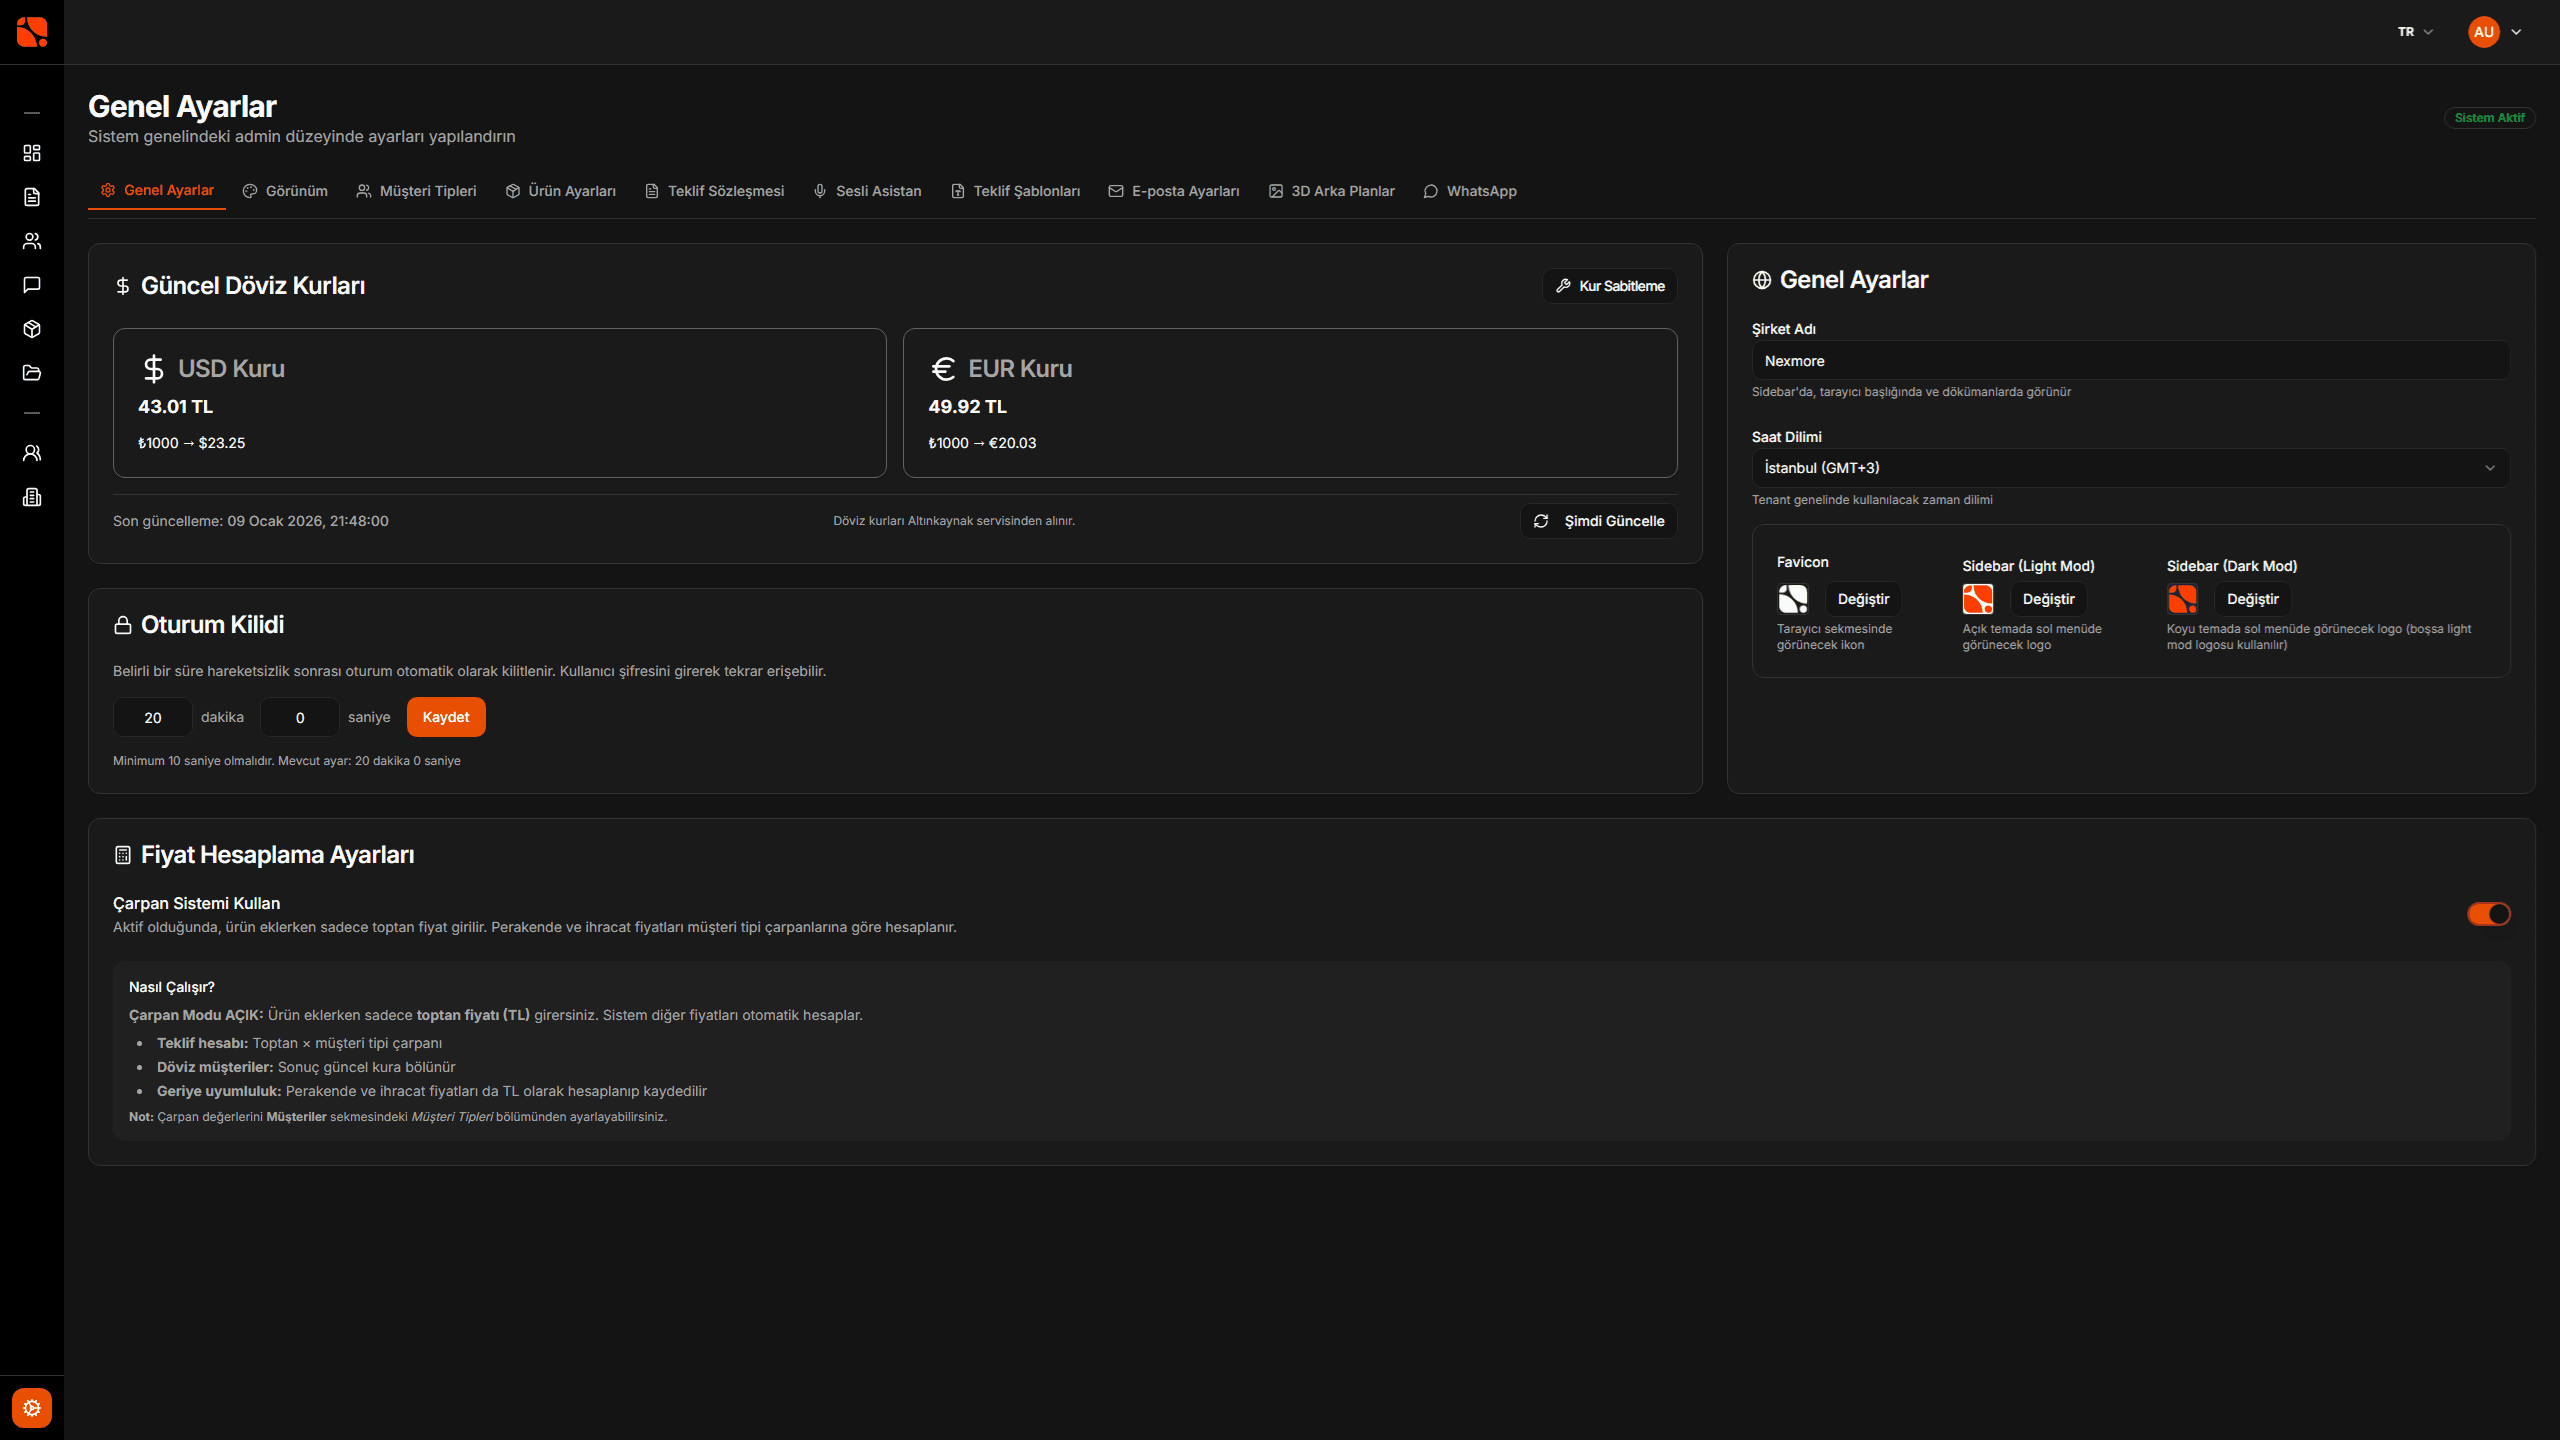This screenshot has width=2560, height=1440.
Task: Open the TR language dropdown
Action: (2415, 32)
